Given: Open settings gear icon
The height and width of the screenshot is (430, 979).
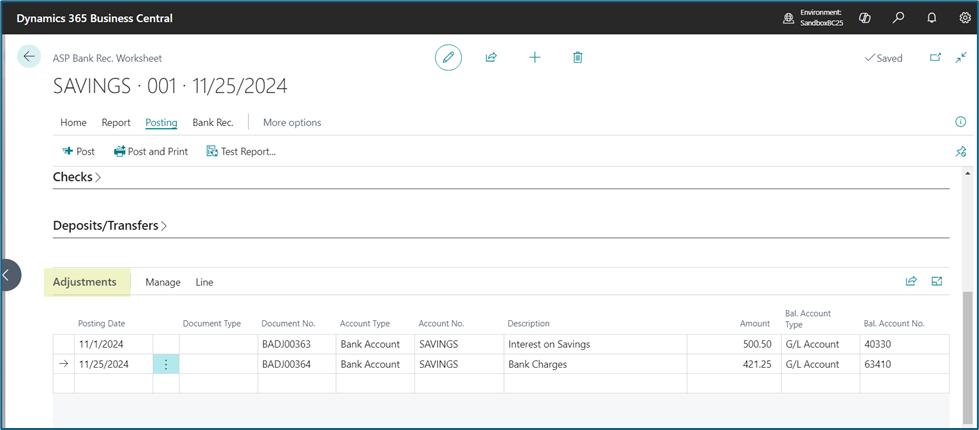Looking at the screenshot, I should coord(965,18).
